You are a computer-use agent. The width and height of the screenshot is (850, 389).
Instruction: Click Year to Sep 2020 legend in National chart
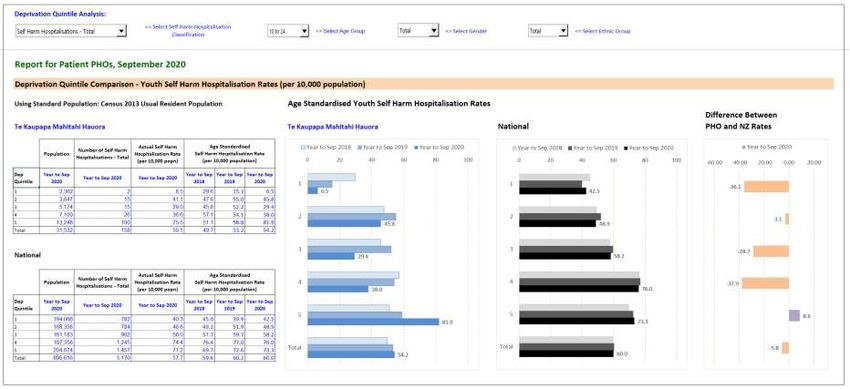coord(649,148)
